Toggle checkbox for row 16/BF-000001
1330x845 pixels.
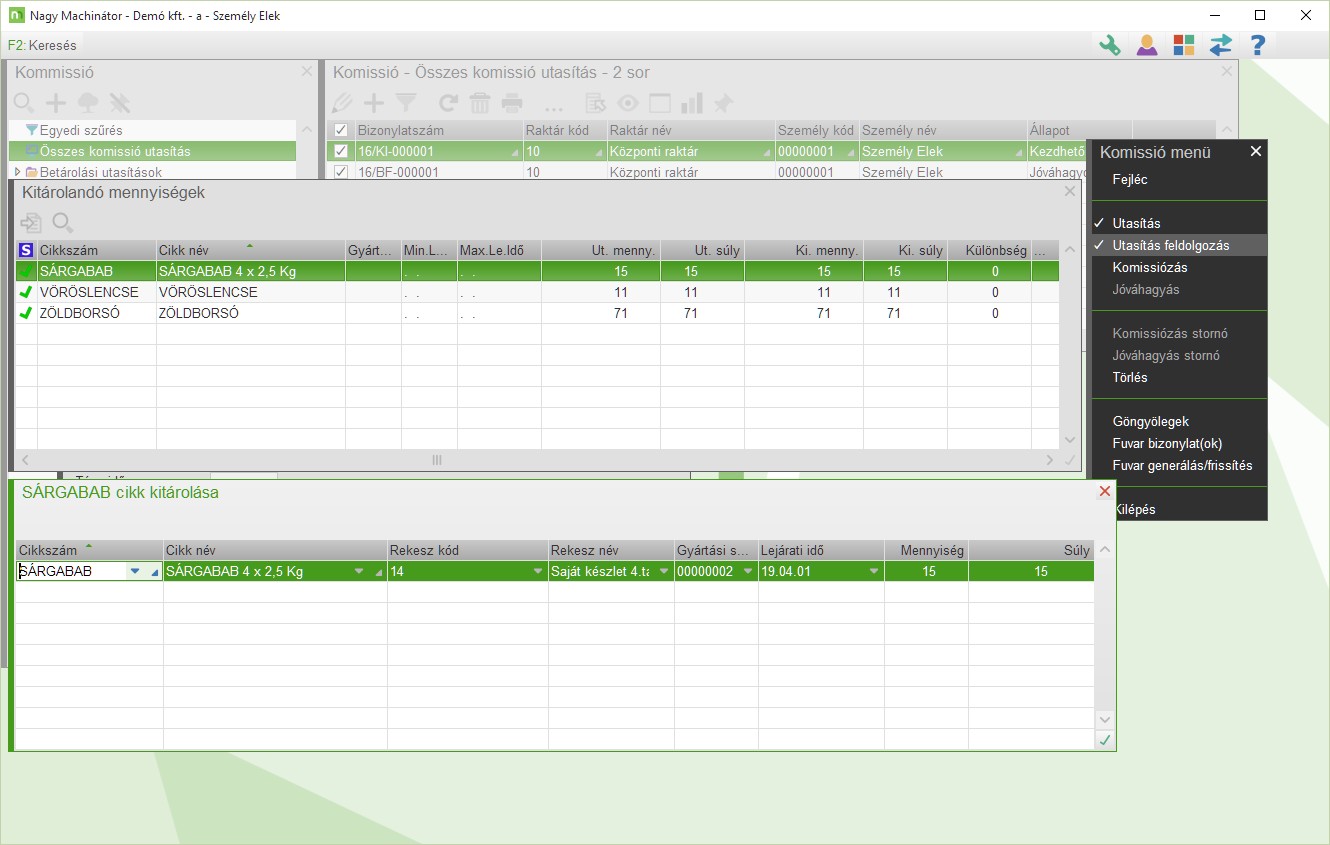coord(341,172)
